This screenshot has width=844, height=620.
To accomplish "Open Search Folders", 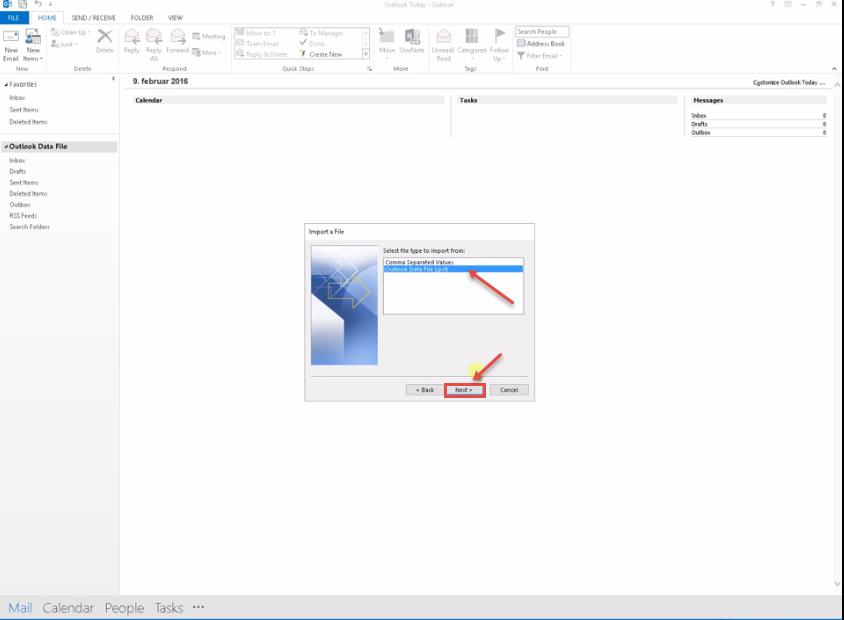I will [29, 227].
